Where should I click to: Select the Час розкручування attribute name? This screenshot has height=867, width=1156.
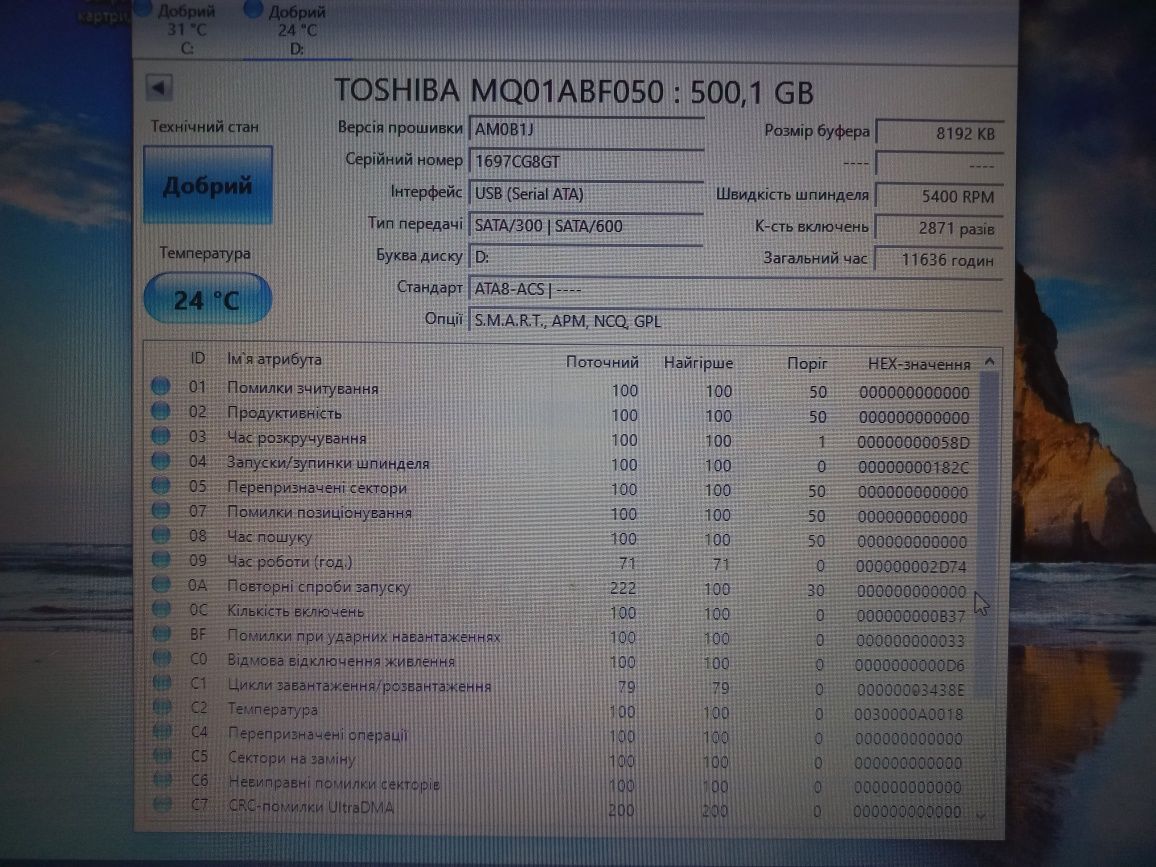[296, 438]
